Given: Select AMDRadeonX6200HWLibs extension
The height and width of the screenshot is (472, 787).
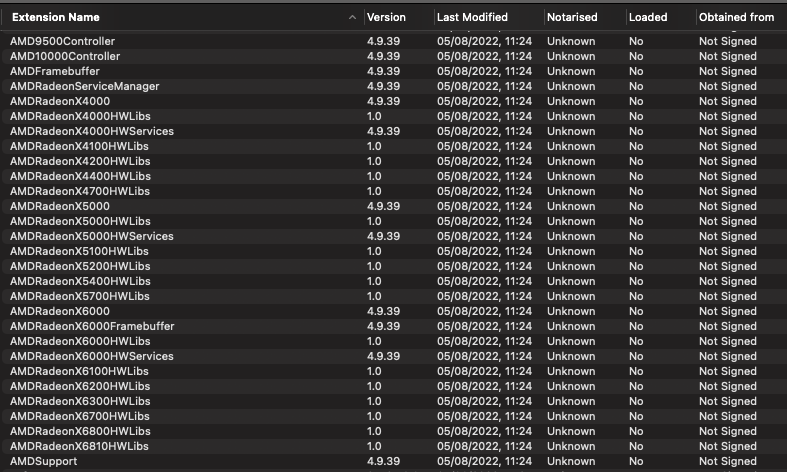Looking at the screenshot, I should [394, 386].
